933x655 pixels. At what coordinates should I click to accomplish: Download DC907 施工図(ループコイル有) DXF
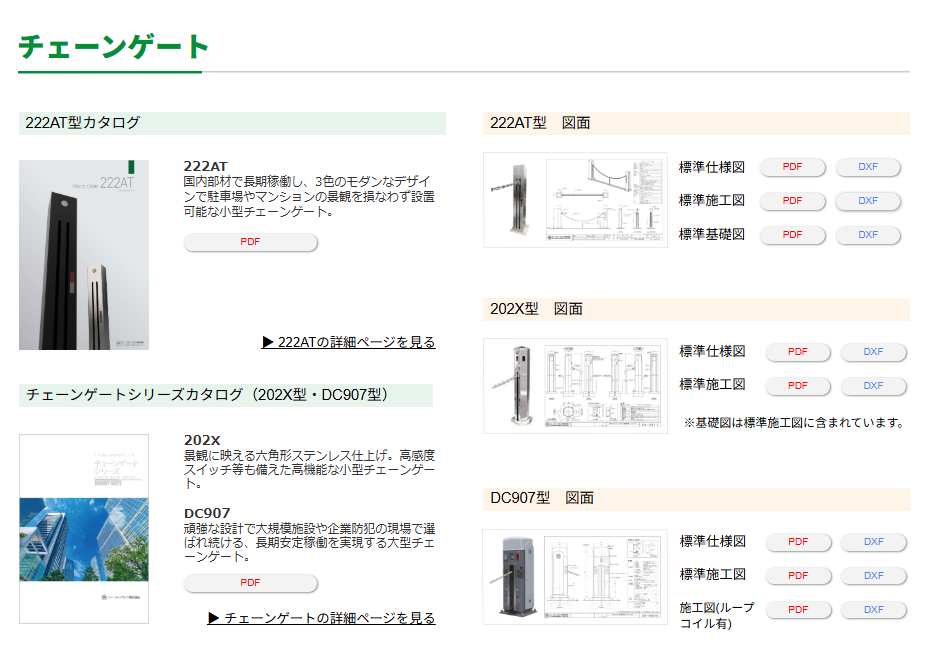873,610
